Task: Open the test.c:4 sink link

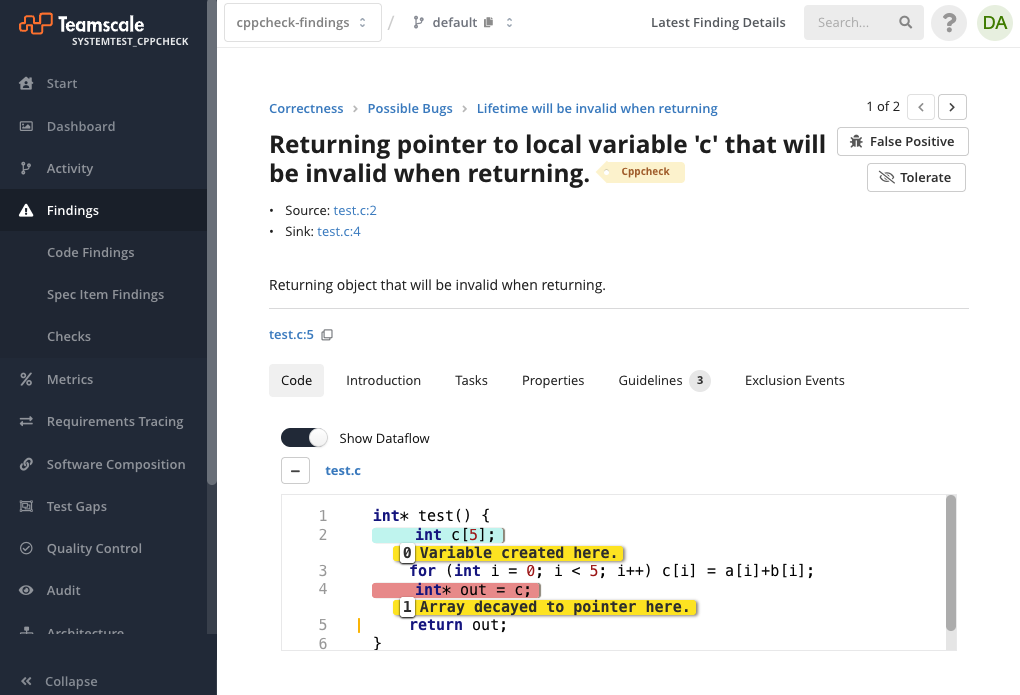Action: point(338,231)
